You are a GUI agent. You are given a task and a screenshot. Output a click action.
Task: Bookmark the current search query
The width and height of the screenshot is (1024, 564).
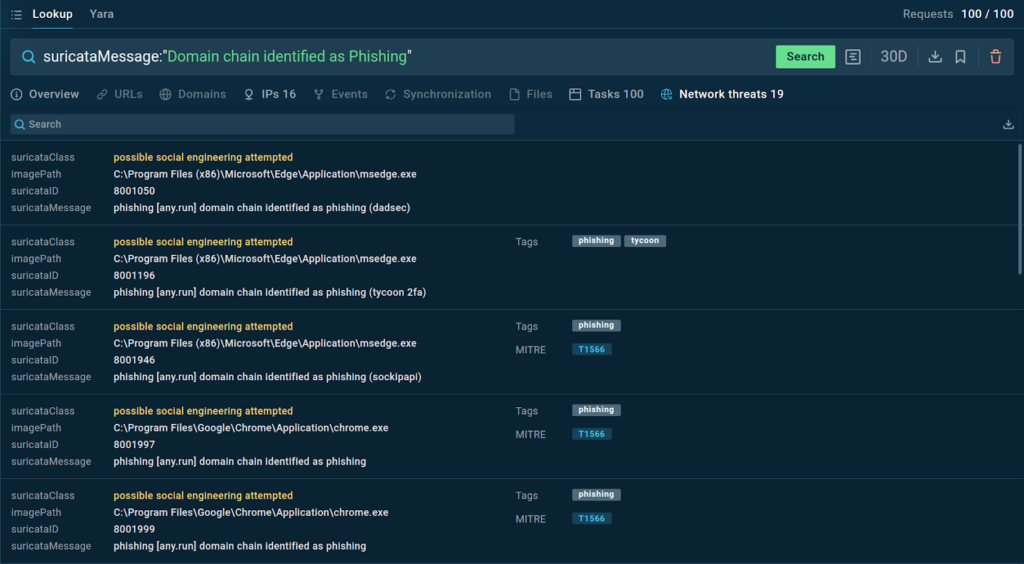tap(960, 57)
